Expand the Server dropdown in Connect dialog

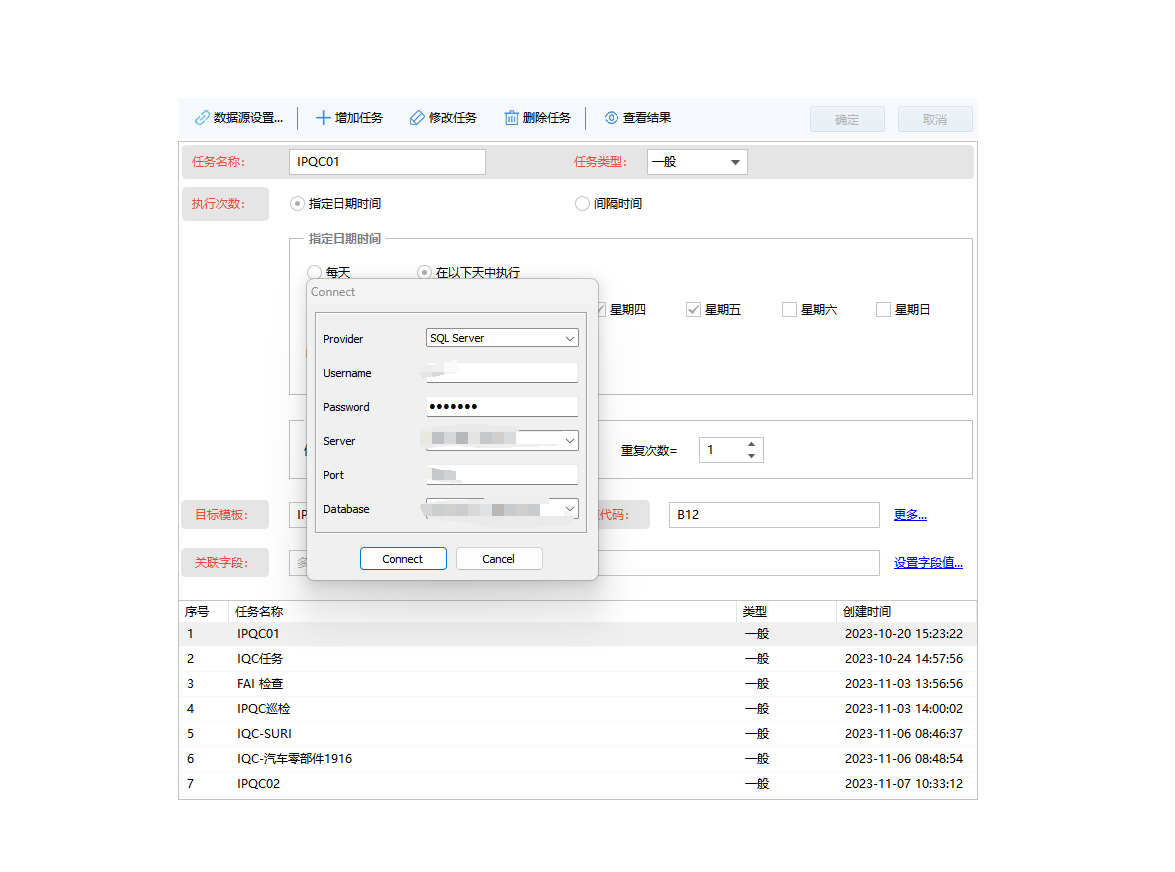click(x=572, y=440)
